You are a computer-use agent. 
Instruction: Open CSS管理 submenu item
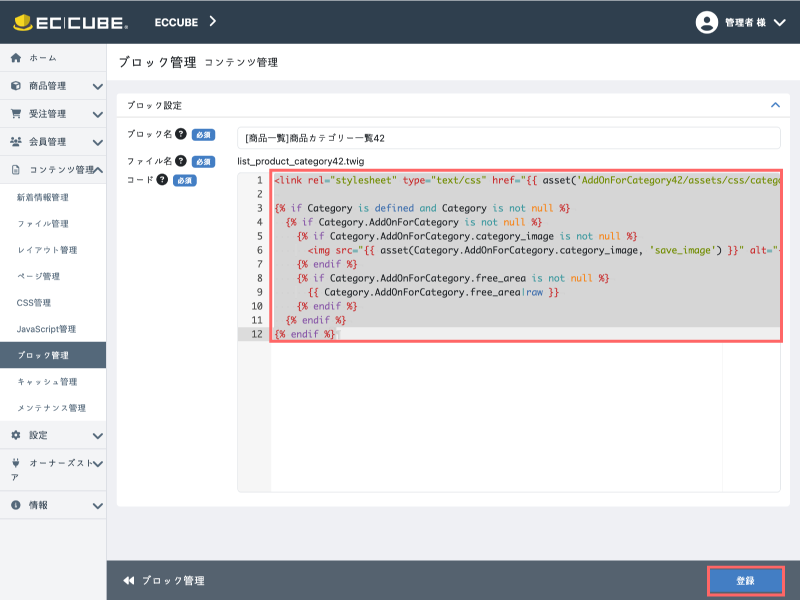coord(34,303)
